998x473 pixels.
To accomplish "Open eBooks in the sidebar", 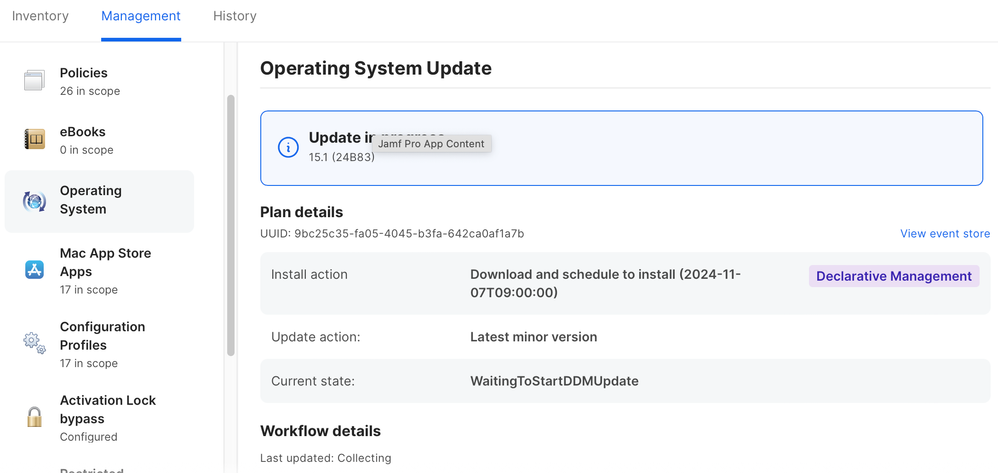I will 99,140.
